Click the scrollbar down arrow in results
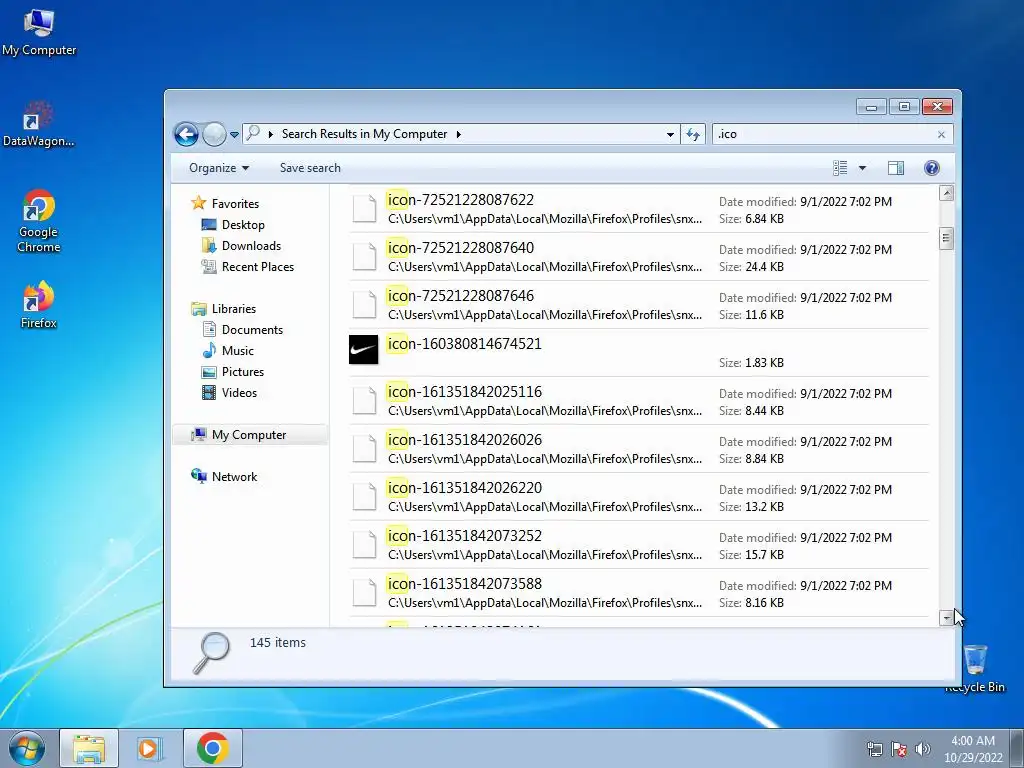Image resolution: width=1024 pixels, height=768 pixels. point(946,618)
